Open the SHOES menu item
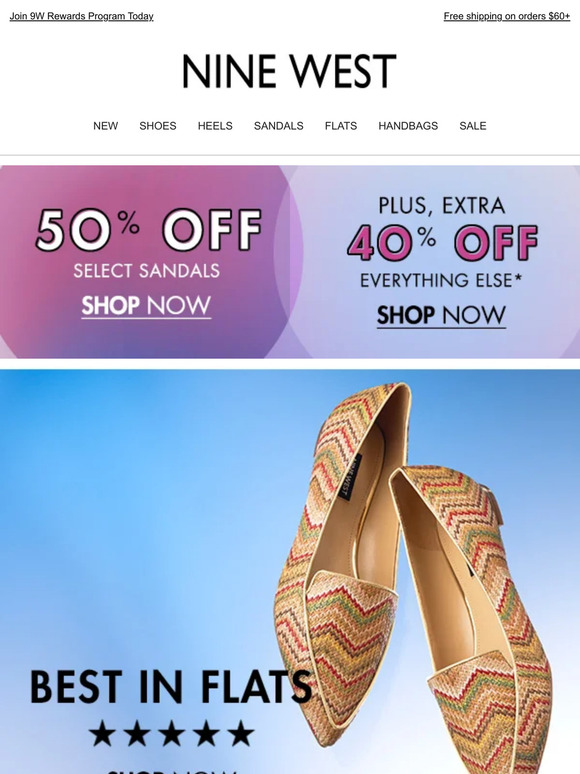This screenshot has width=580, height=774. 157,126
